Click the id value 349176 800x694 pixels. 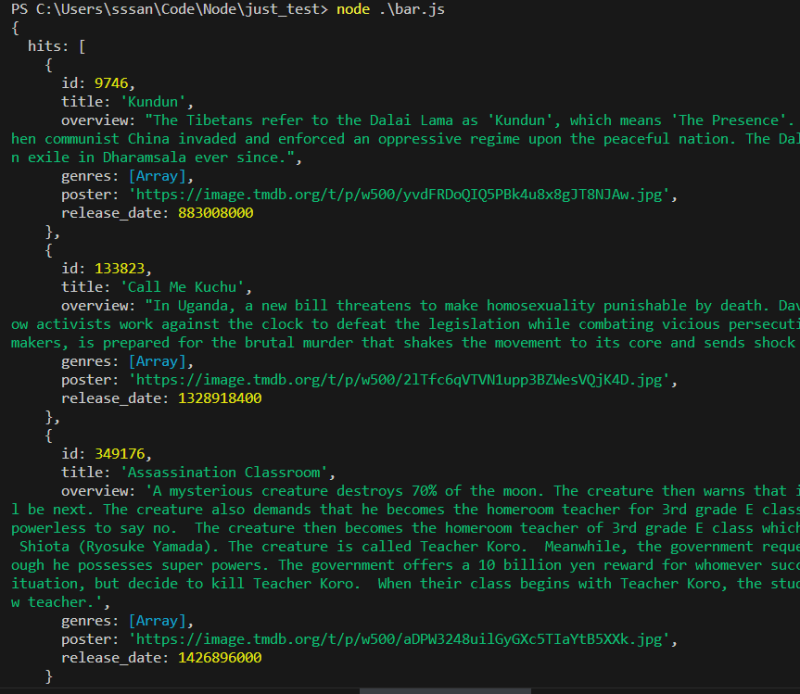point(119,454)
